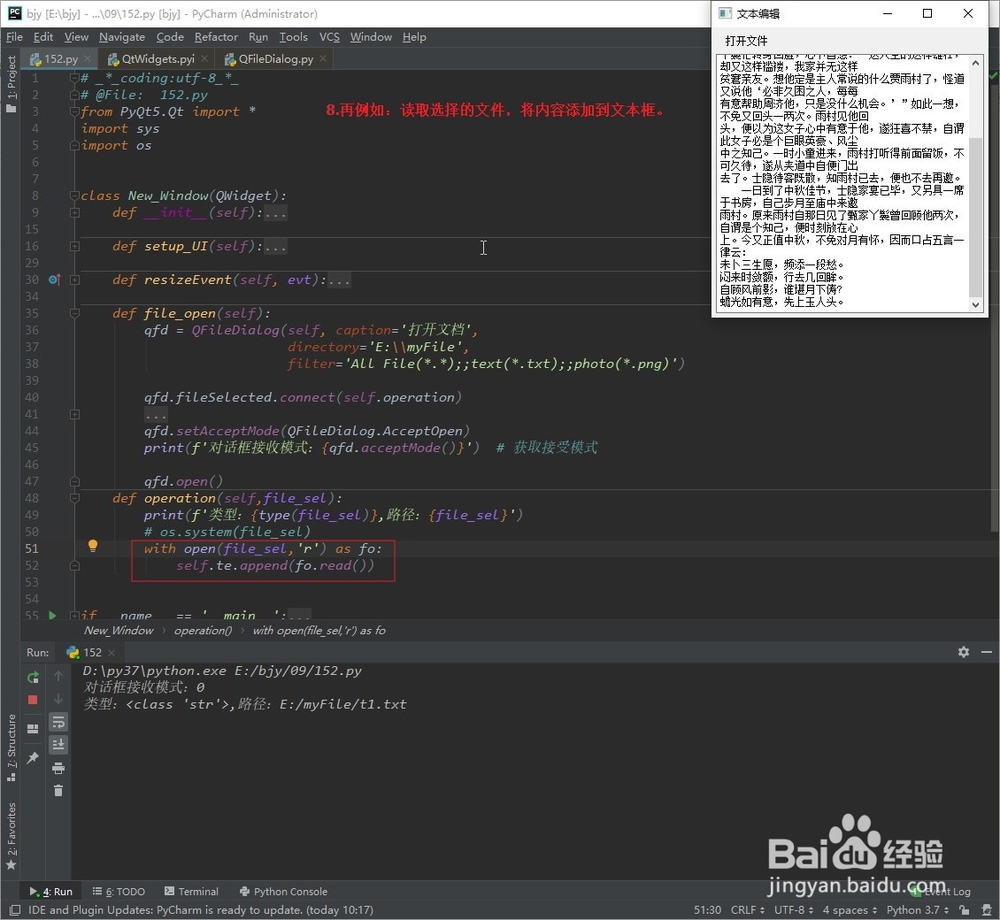Viewport: 1000px width, 920px height.
Task: Open the Event Log
Action: (x=941, y=891)
